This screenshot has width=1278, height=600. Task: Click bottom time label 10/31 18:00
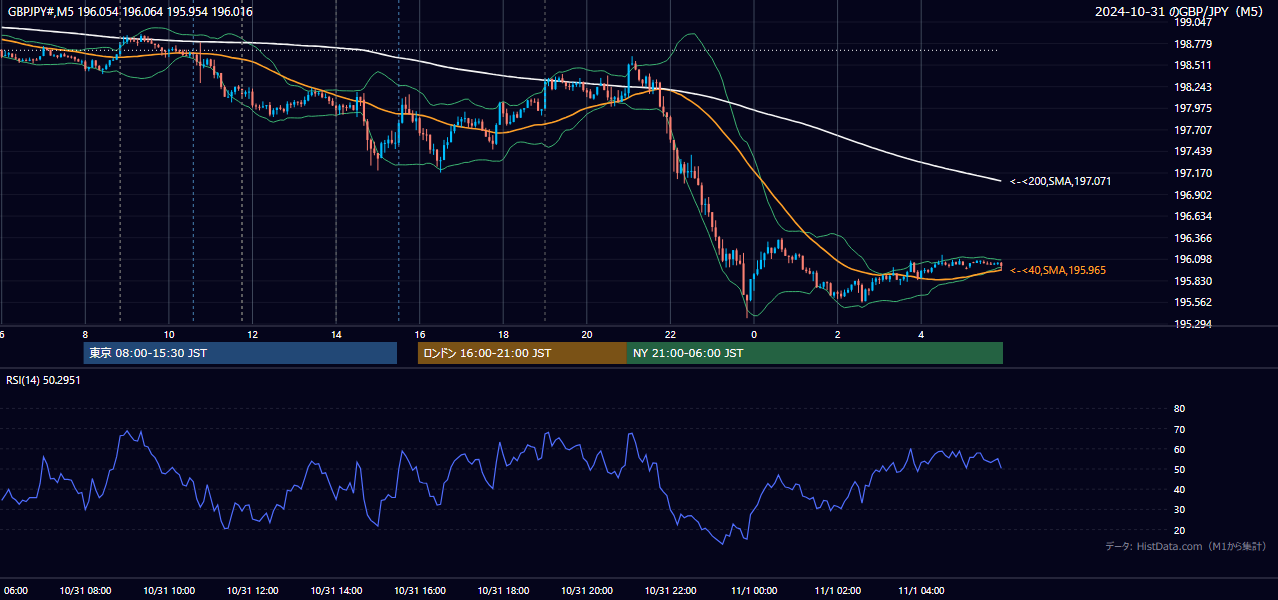tap(503, 590)
